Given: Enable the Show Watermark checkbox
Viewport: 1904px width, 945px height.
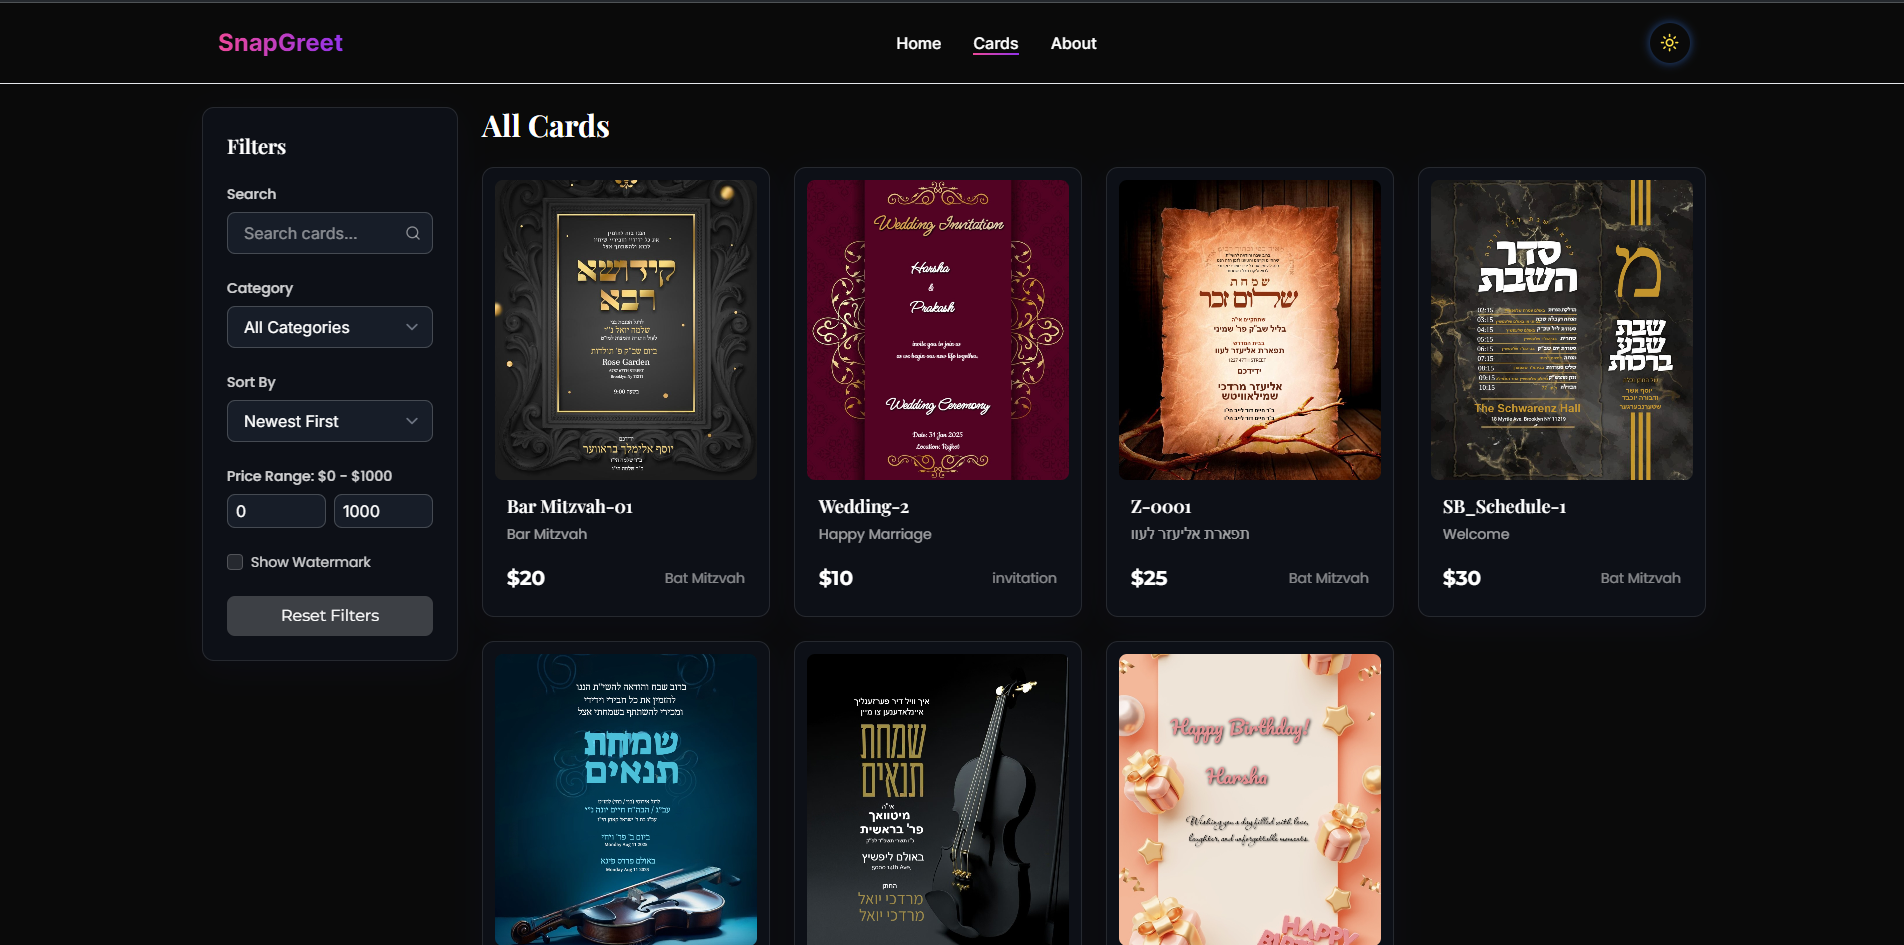Looking at the screenshot, I should pyautogui.click(x=235, y=562).
